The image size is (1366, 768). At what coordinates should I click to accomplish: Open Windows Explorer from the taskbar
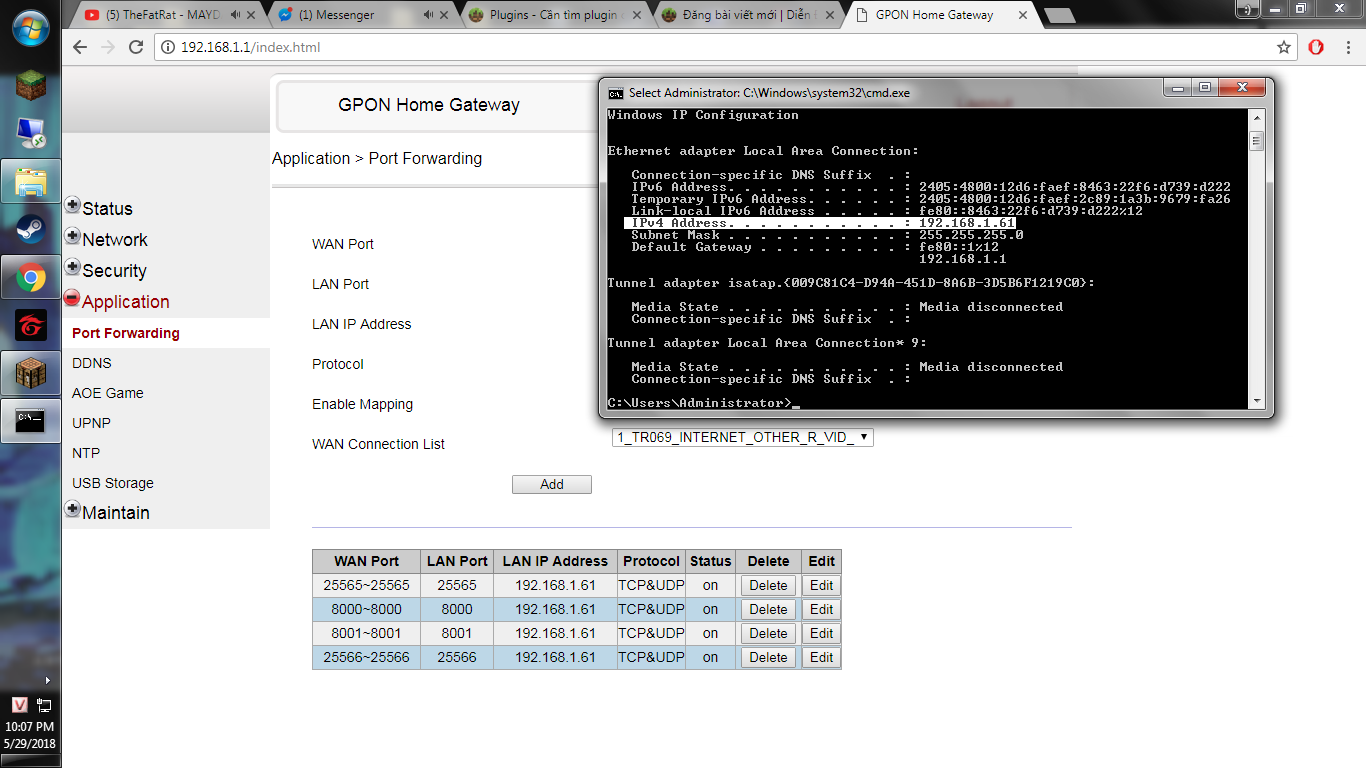pyautogui.click(x=30, y=181)
